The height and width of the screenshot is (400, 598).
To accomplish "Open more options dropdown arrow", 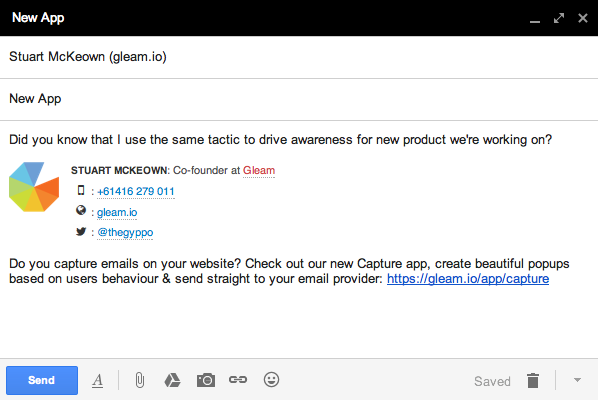I will (x=577, y=380).
